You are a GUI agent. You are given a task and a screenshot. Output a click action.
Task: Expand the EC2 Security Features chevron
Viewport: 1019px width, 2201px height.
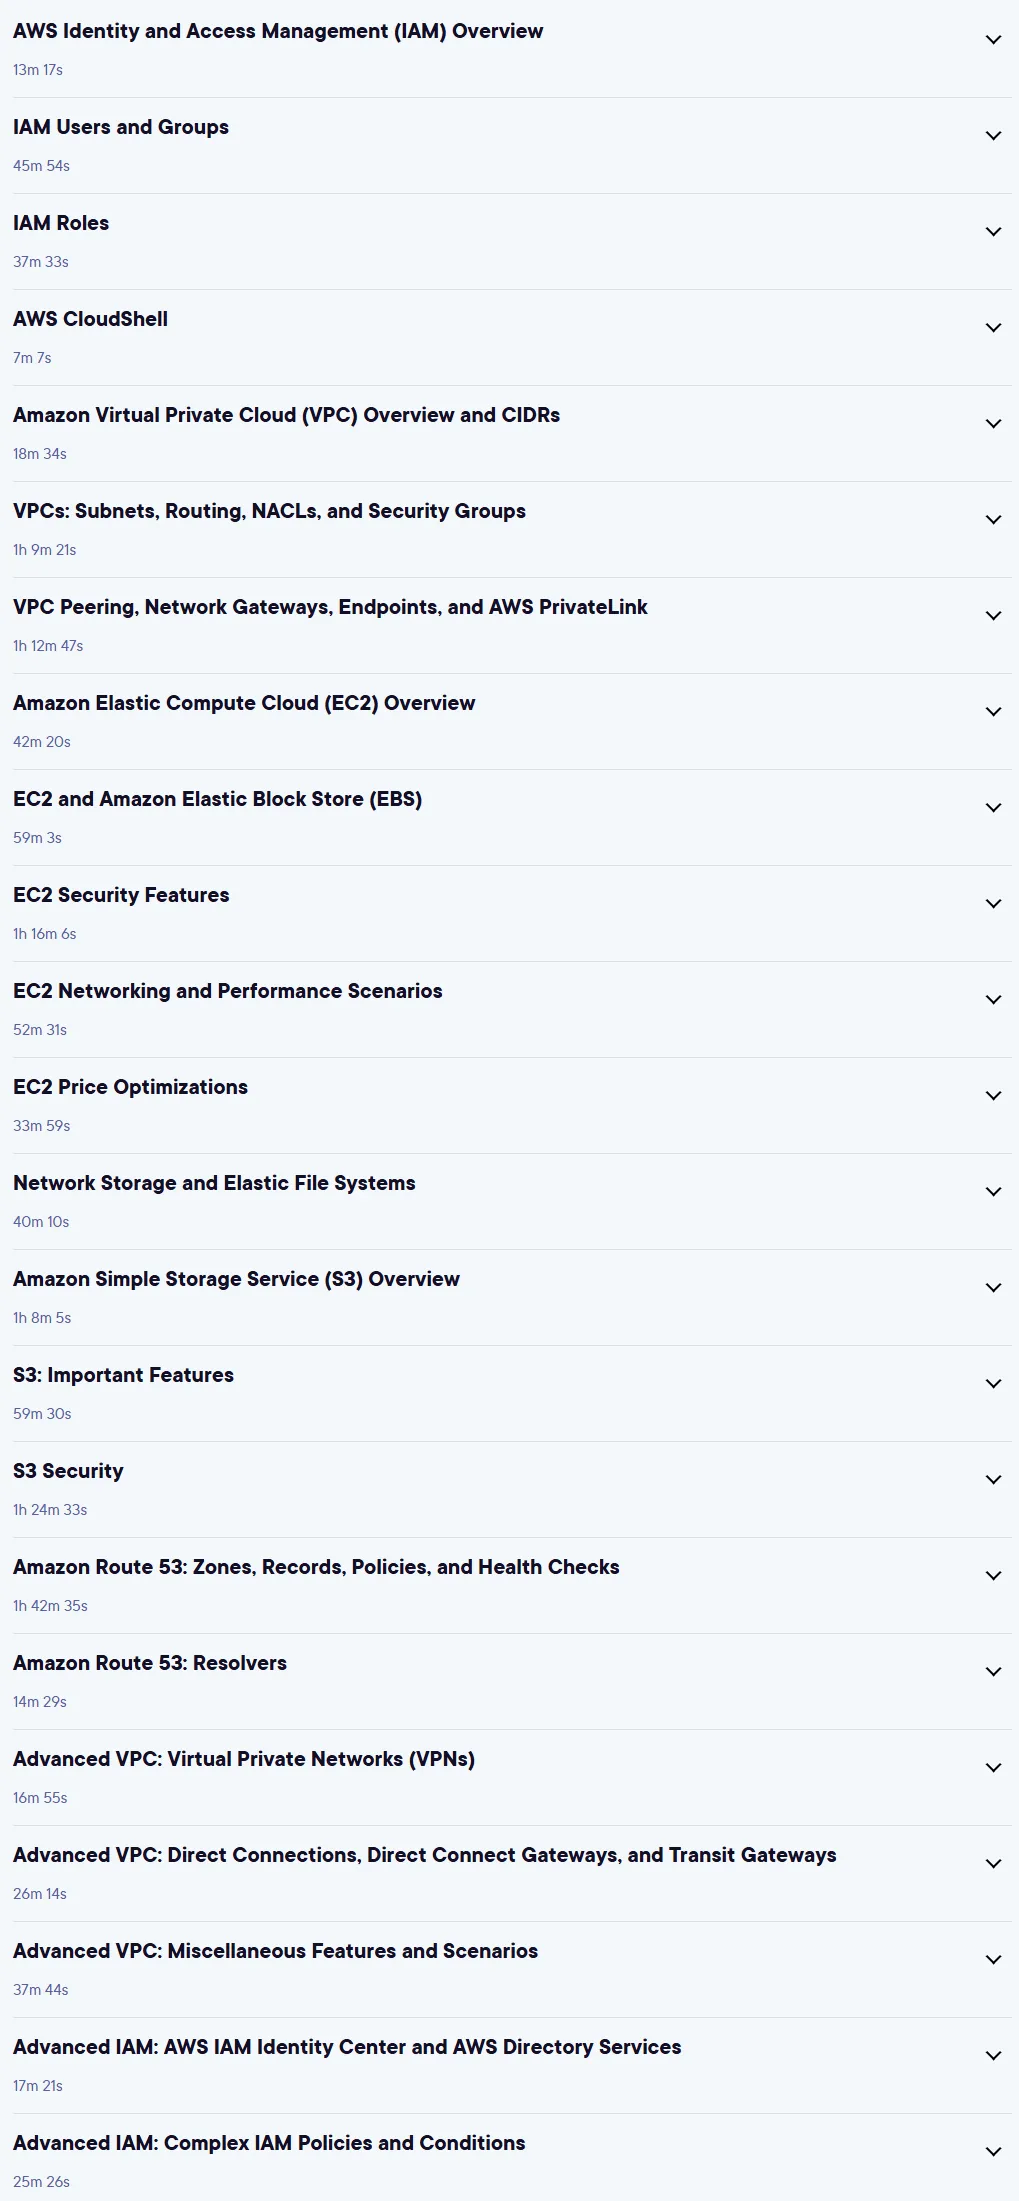coord(993,904)
